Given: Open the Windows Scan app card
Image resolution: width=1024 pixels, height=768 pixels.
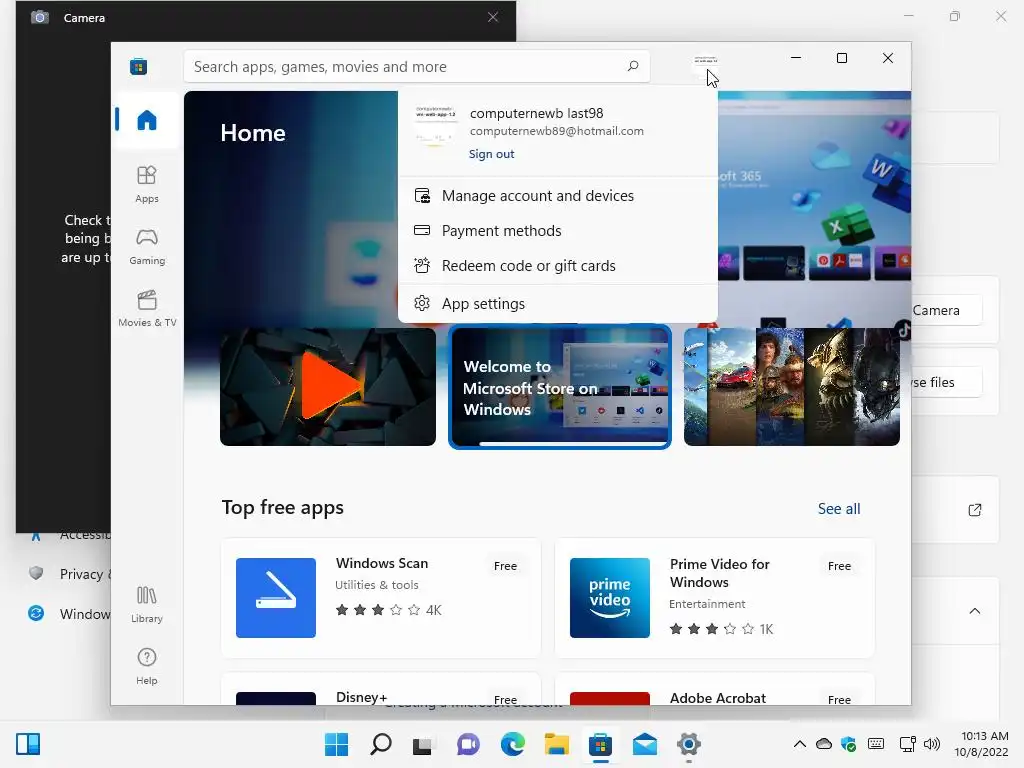Looking at the screenshot, I should (381, 598).
